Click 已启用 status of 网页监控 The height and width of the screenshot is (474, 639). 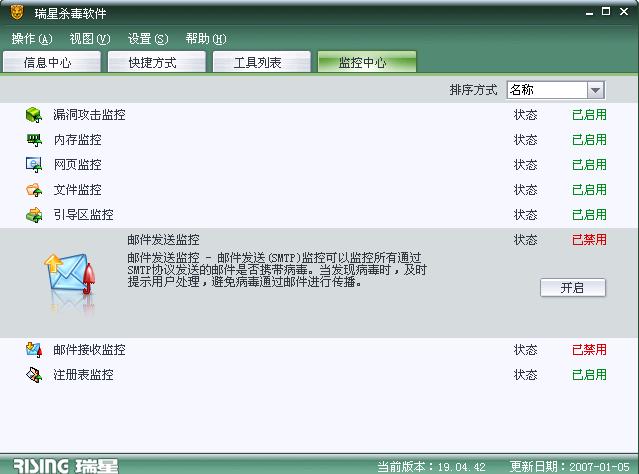589,165
